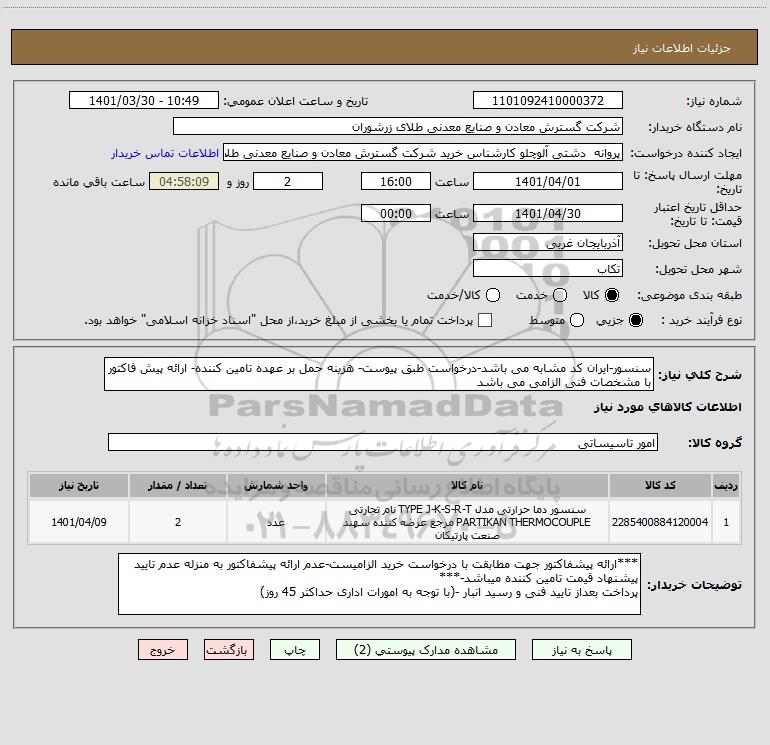The width and height of the screenshot is (770, 745).
Task: Click the اطلاعات کالاهای مورد نیاز heading
Action: click(667, 407)
